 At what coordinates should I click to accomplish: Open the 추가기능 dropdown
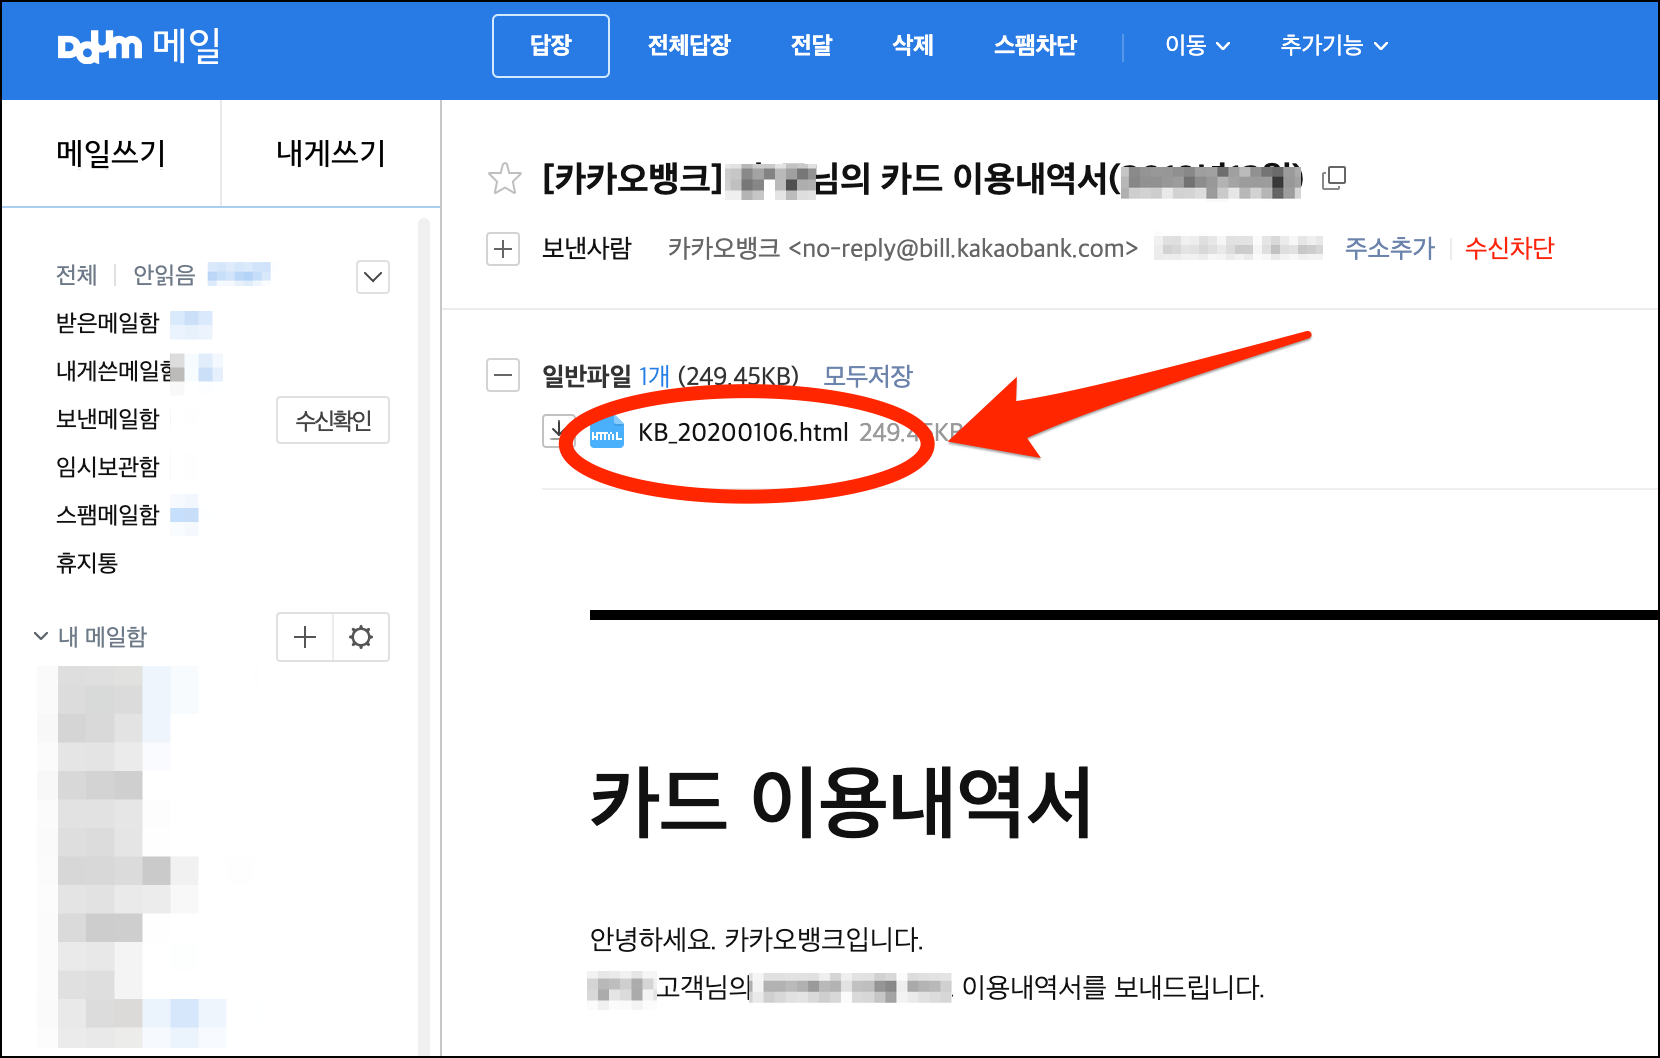(x=1334, y=46)
